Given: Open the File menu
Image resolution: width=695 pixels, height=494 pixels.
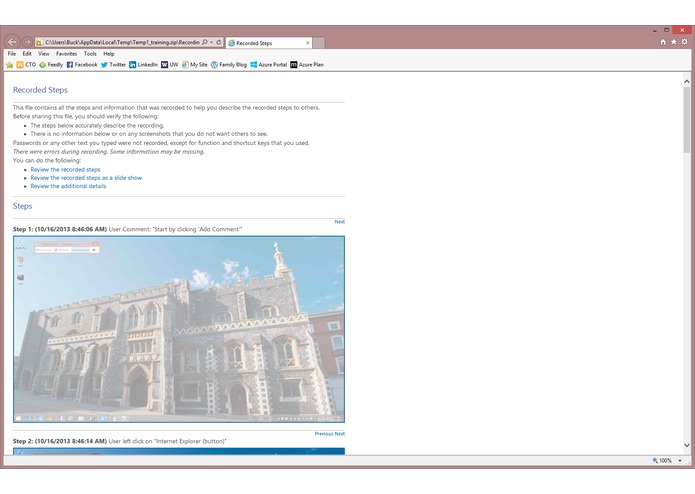Looking at the screenshot, I should (x=12, y=54).
